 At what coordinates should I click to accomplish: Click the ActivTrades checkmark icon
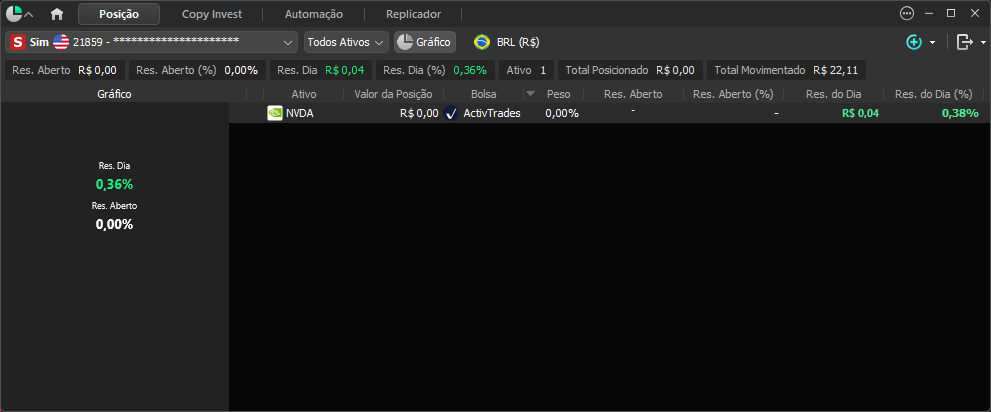click(451, 113)
